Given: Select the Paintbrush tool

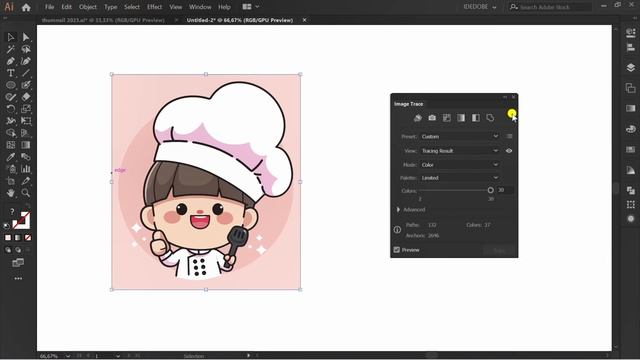Looking at the screenshot, I should [26, 85].
